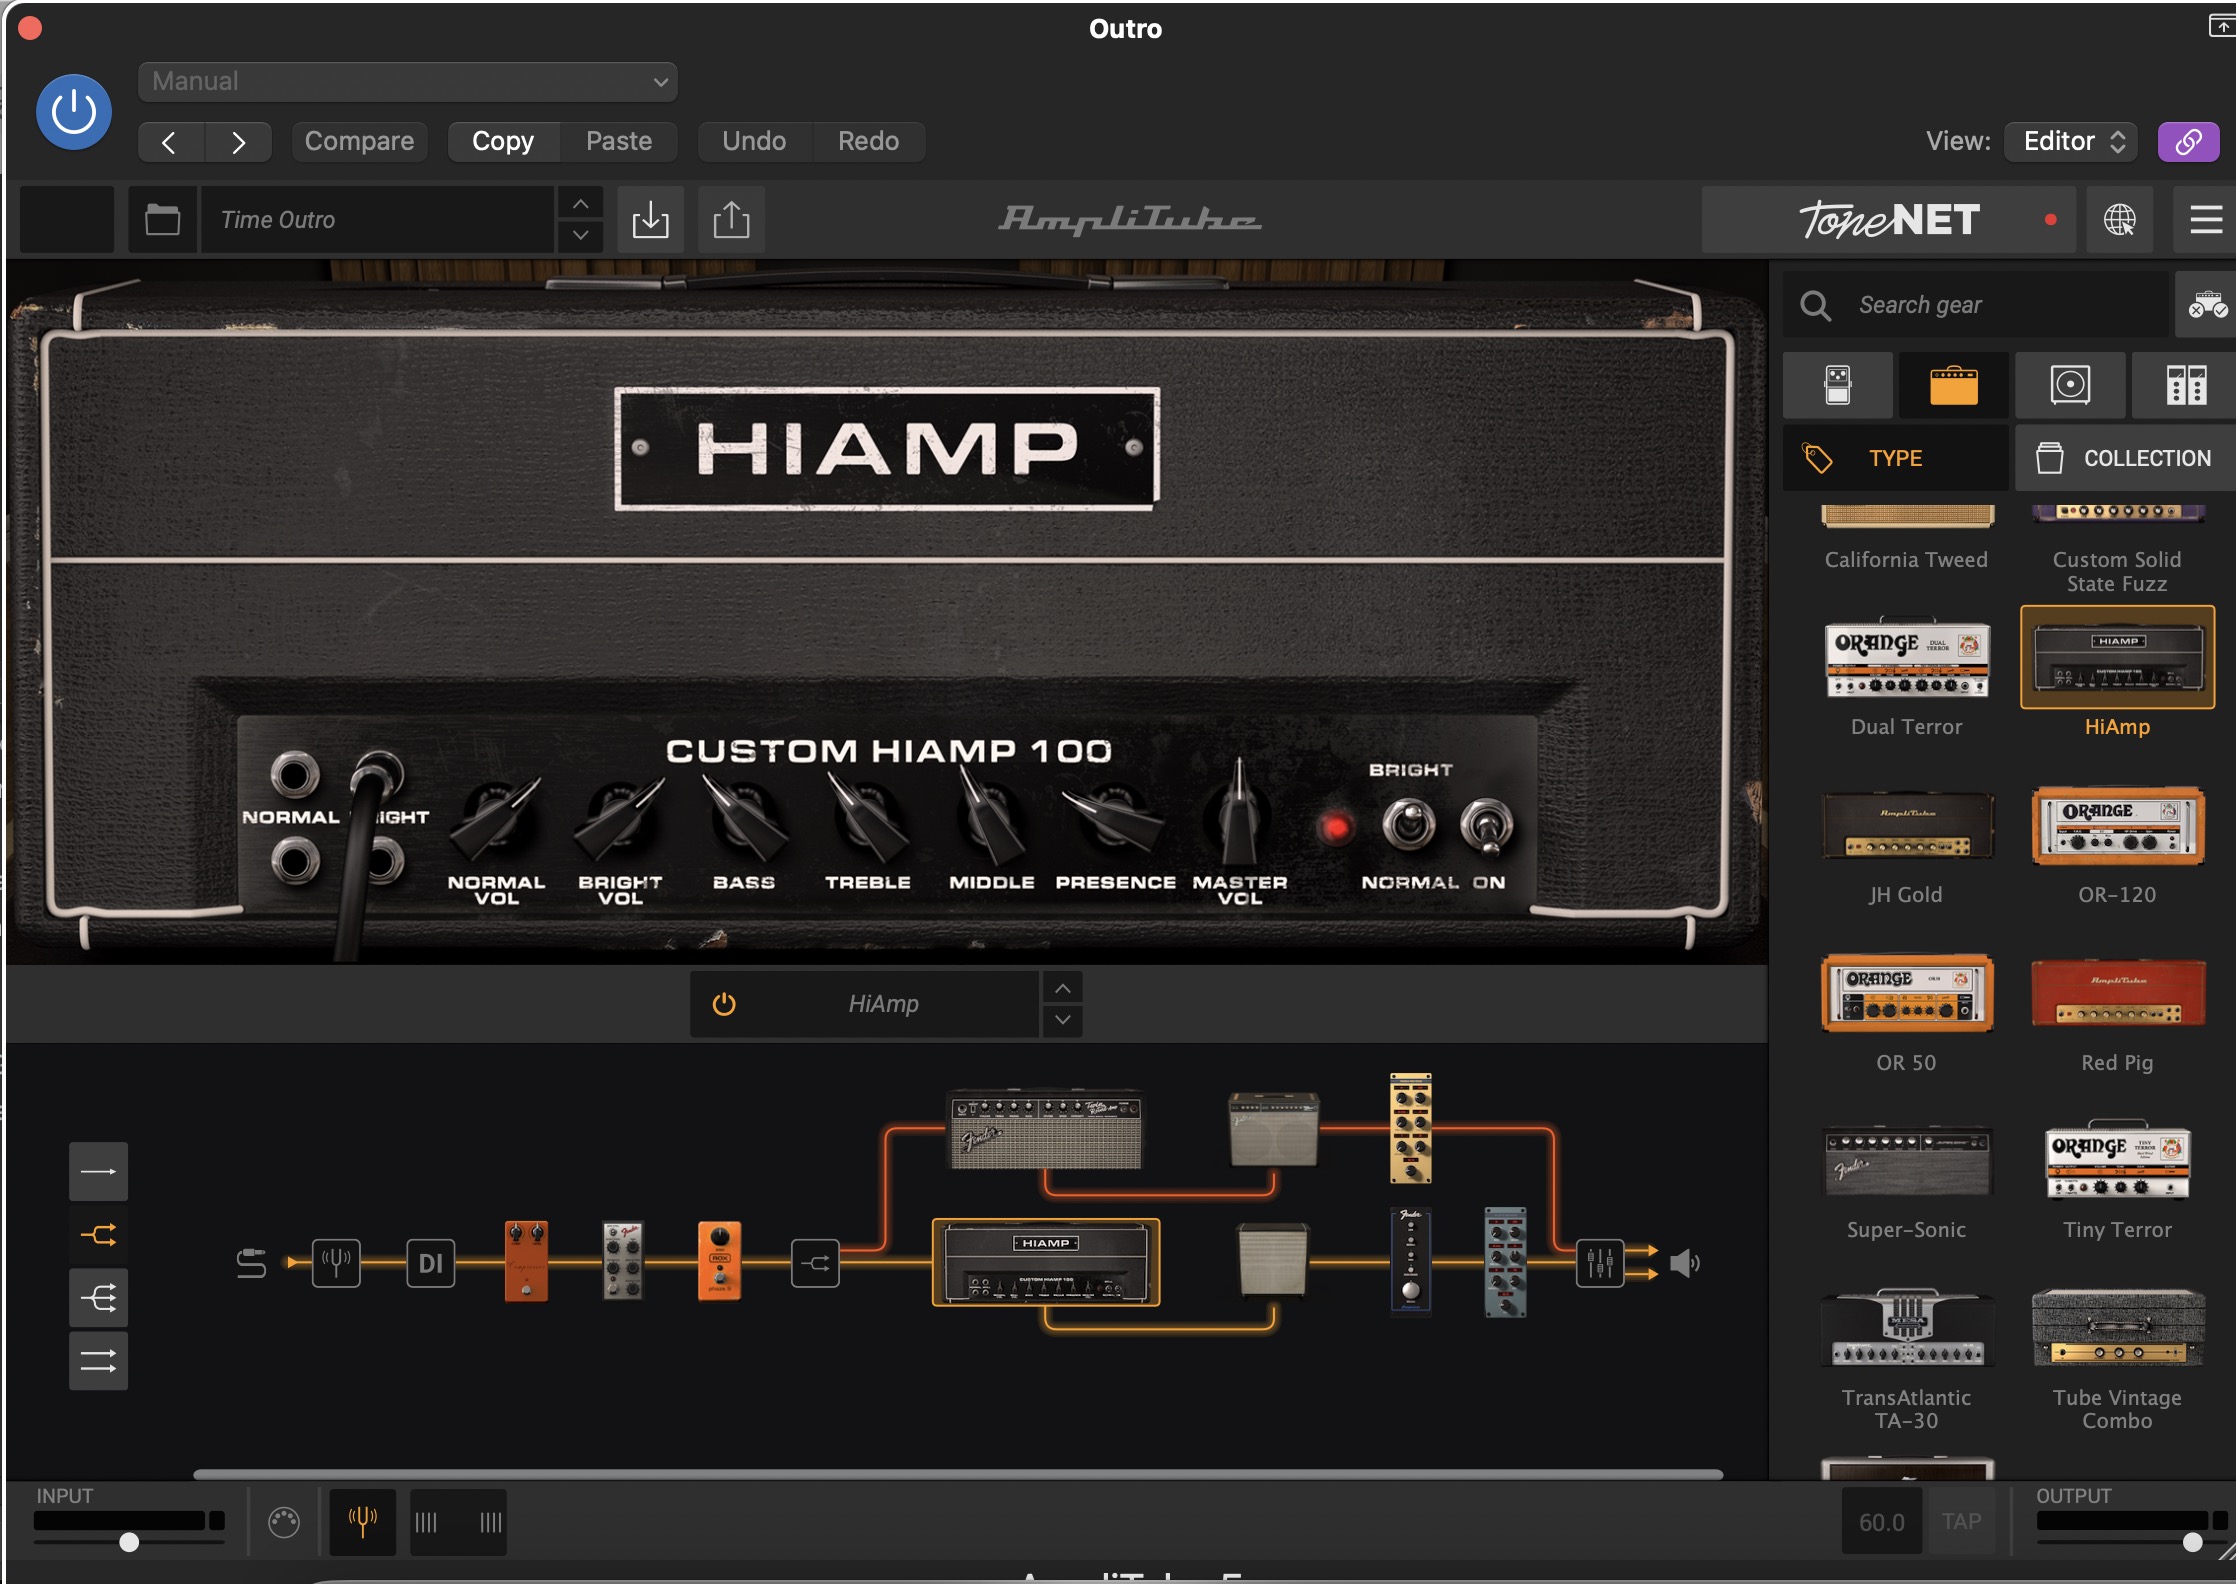The image size is (2236, 1584).
Task: Click the Copy button
Action: [x=503, y=141]
